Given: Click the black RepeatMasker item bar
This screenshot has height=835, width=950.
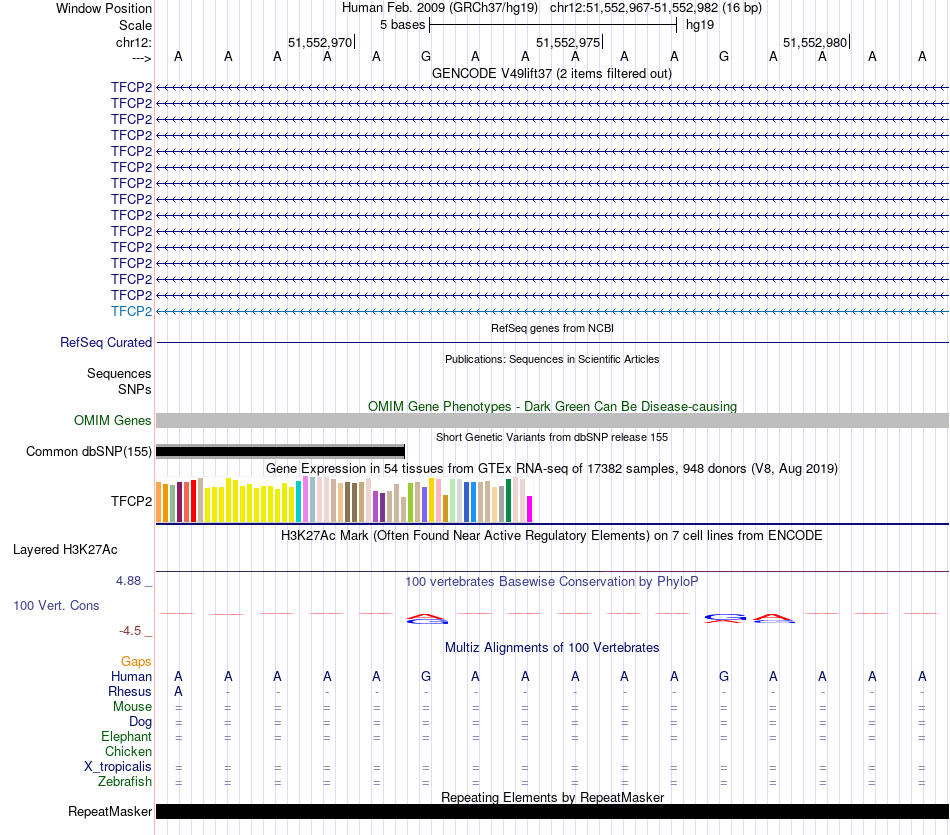Looking at the screenshot, I should coord(552,811).
